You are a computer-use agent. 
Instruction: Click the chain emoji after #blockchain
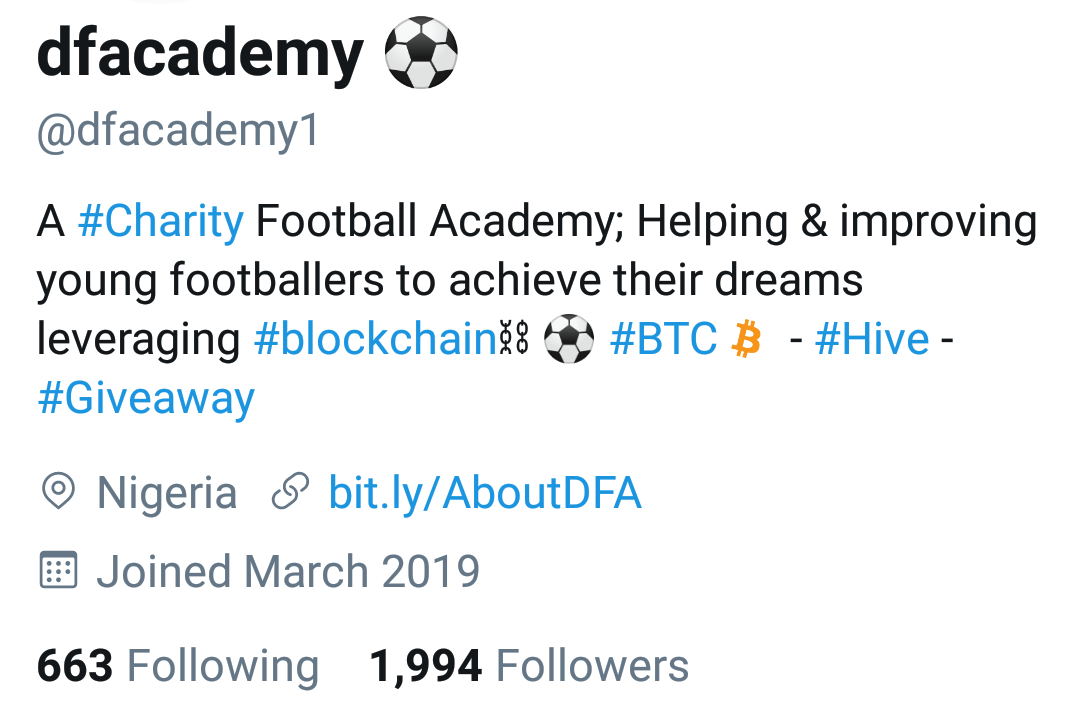tap(513, 341)
